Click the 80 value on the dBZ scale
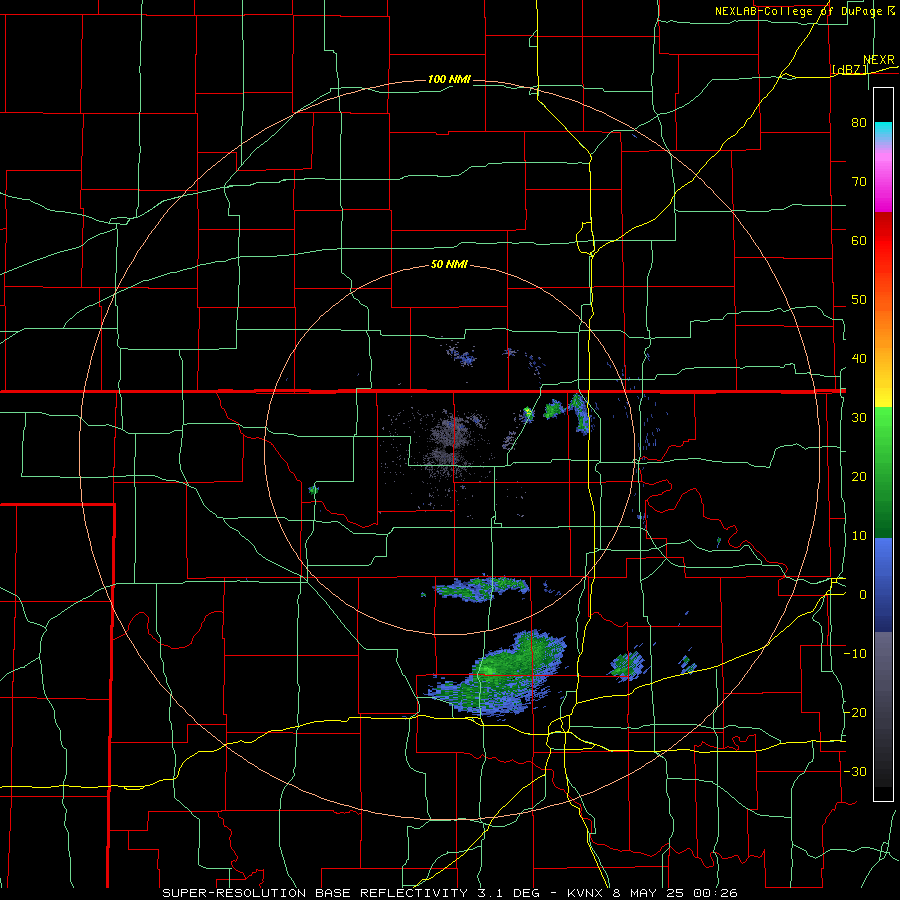Image resolution: width=900 pixels, height=900 pixels. pyautogui.click(x=859, y=122)
